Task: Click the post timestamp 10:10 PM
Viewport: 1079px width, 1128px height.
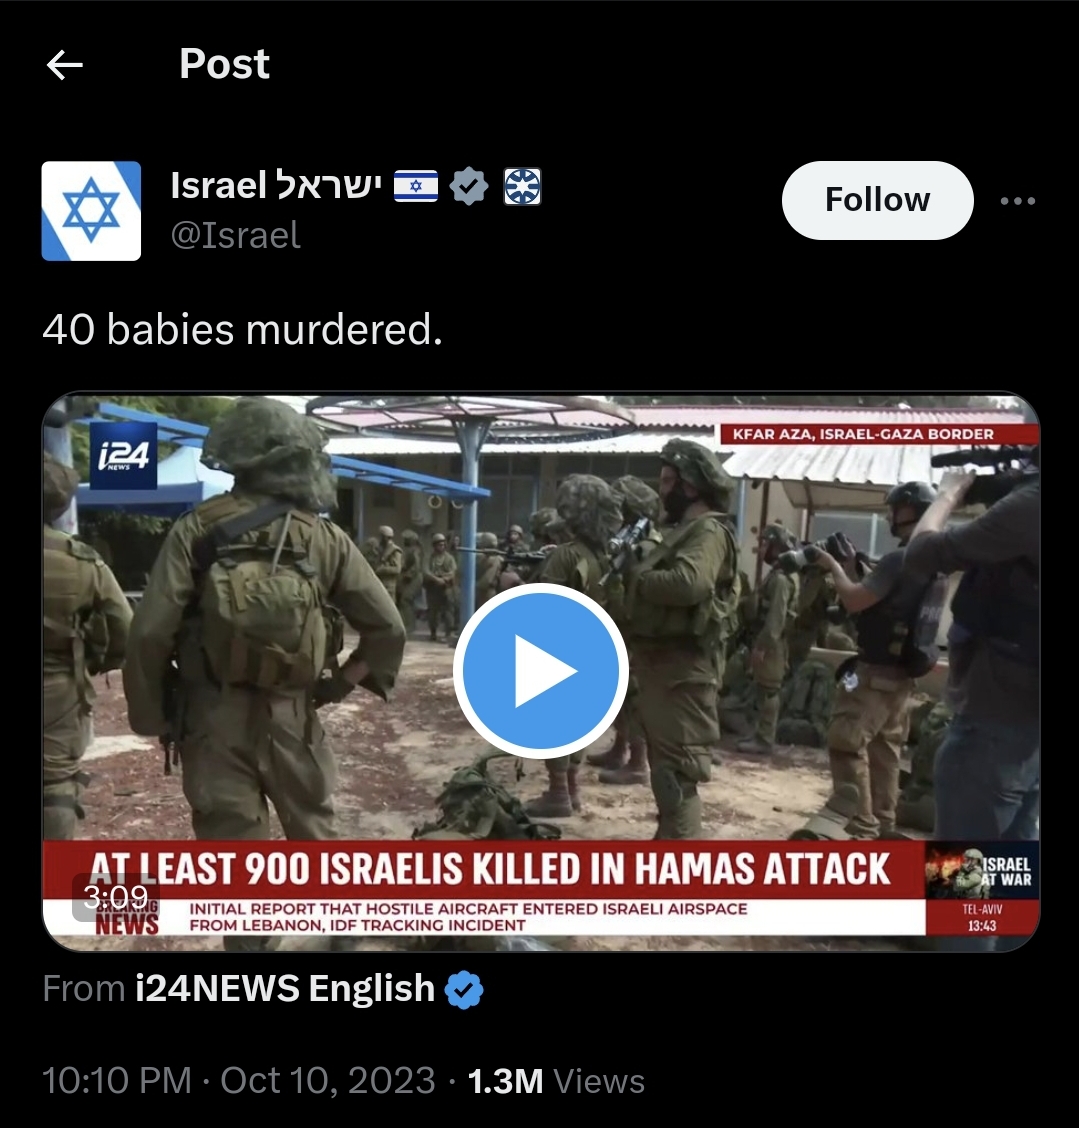Action: 117,1081
